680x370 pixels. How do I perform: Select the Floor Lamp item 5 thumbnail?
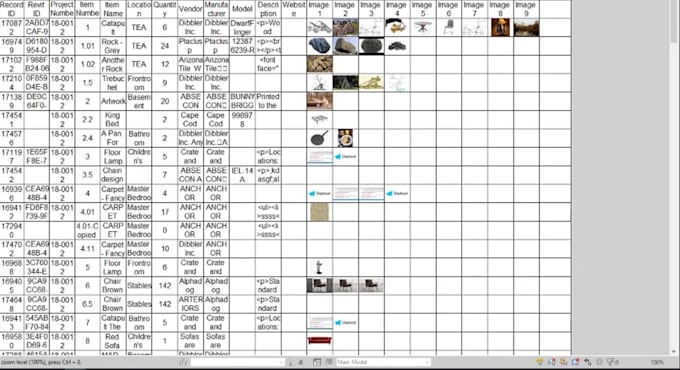[x=319, y=267]
